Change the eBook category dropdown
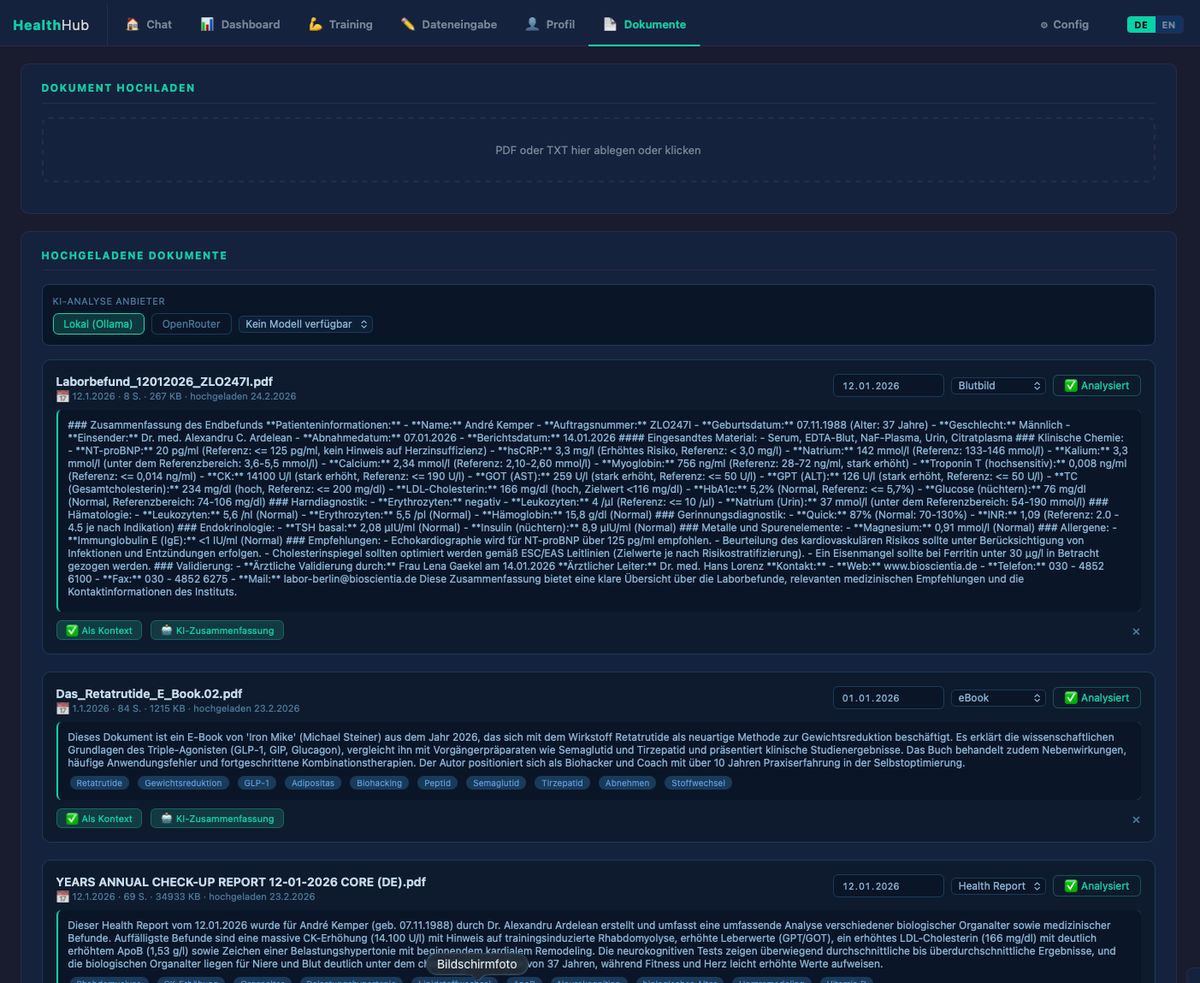 click(998, 697)
